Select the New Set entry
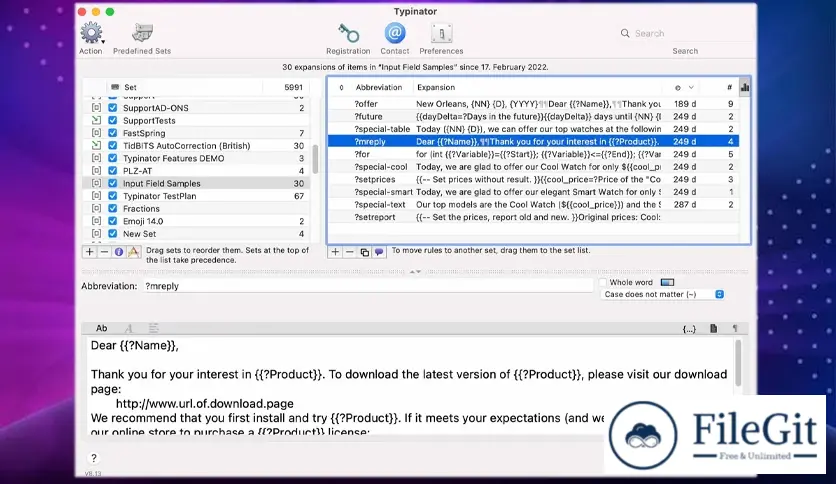Screen dimensions: 836x484 (x=197, y=234)
